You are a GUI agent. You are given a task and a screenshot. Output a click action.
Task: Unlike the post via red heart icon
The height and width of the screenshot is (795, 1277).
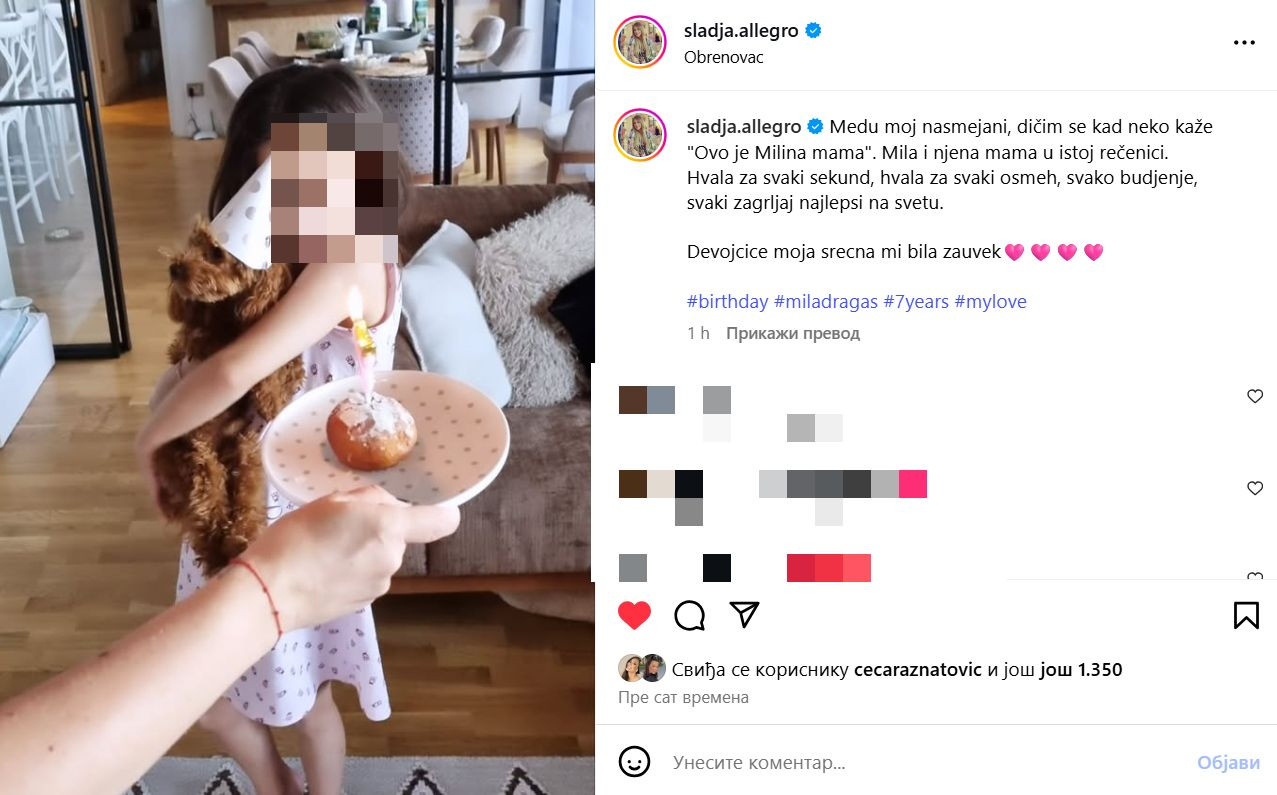634,614
